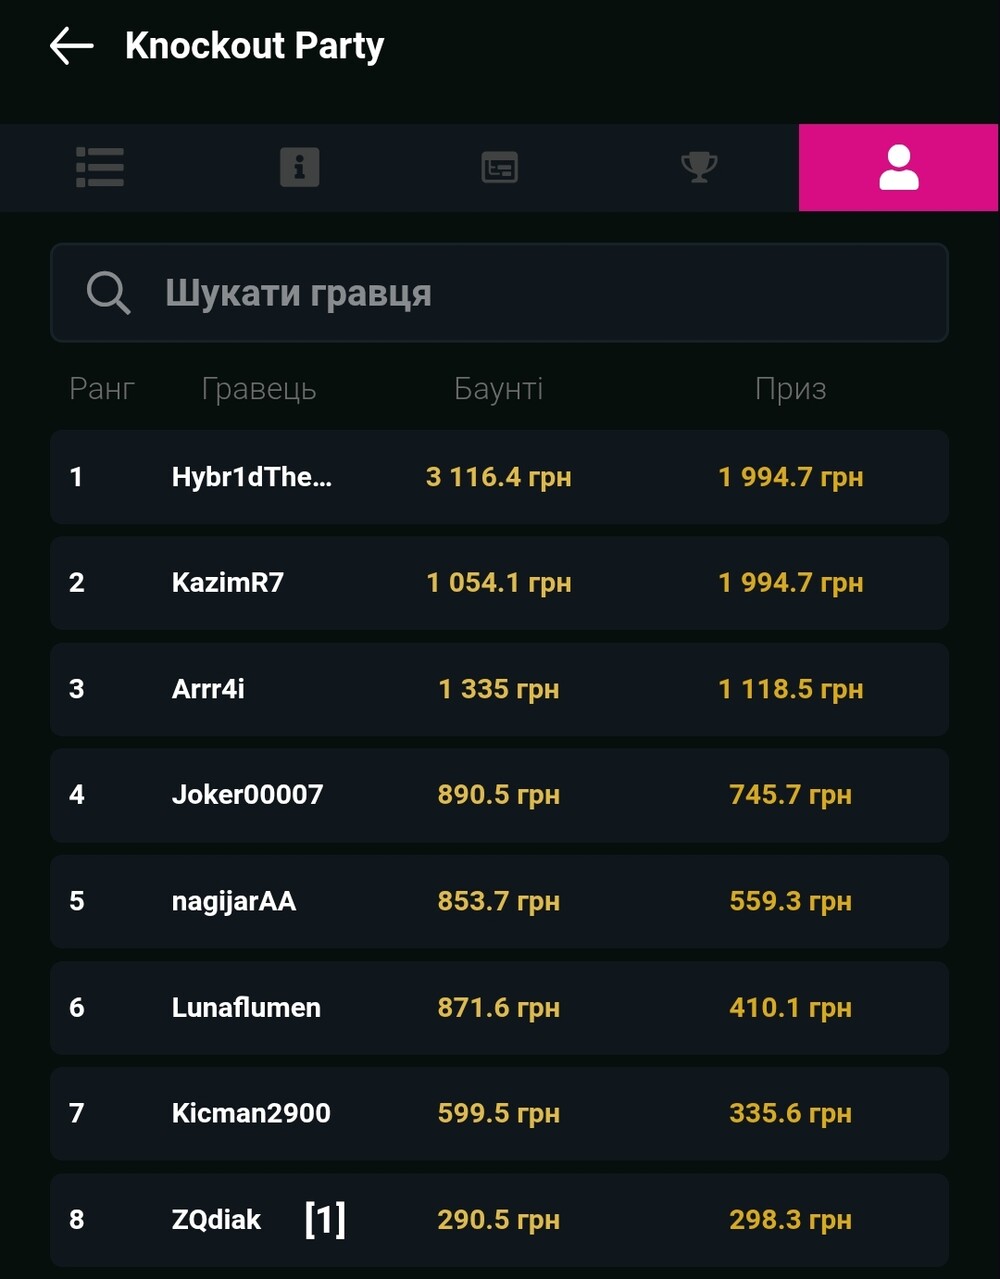
Task: Open the tournament info tab icon
Action: click(299, 167)
